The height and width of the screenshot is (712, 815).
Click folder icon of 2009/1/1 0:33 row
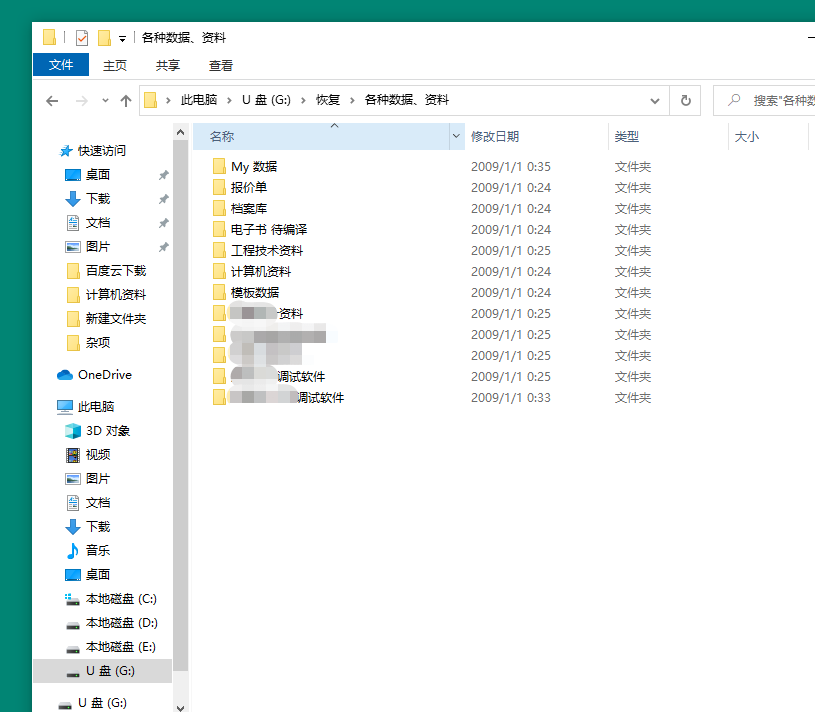click(219, 398)
